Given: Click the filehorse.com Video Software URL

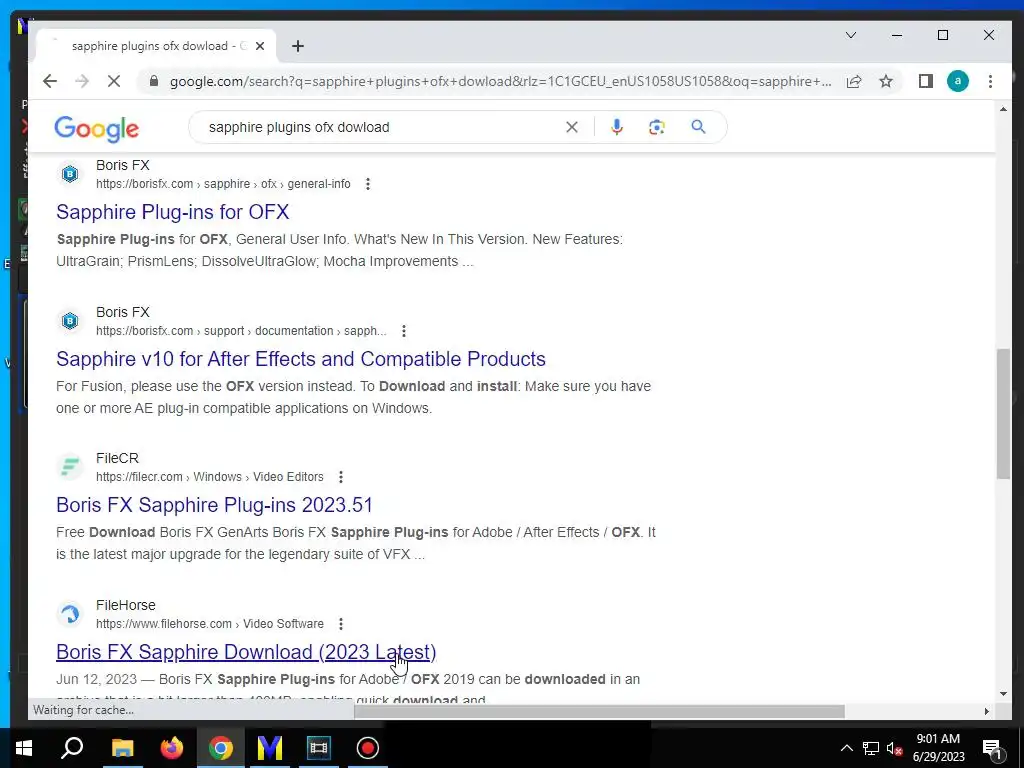Looking at the screenshot, I should [210, 624].
